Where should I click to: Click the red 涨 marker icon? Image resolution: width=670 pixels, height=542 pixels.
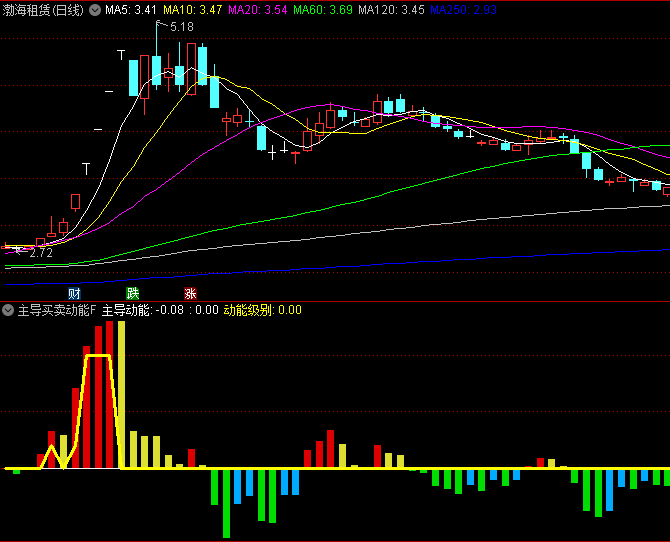pos(190,294)
